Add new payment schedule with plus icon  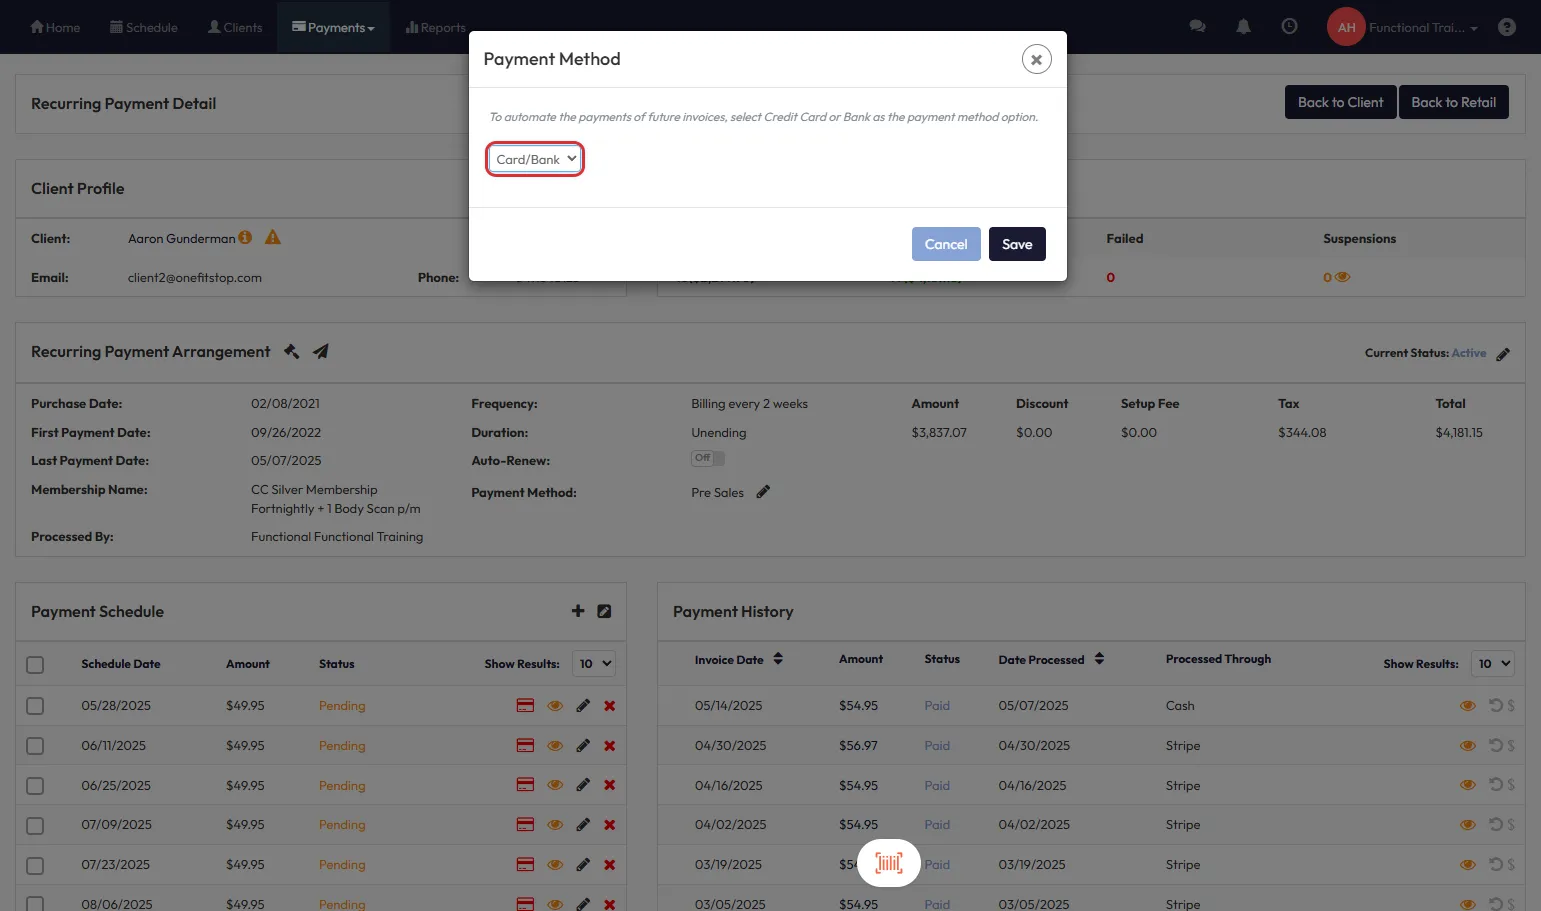click(x=578, y=611)
